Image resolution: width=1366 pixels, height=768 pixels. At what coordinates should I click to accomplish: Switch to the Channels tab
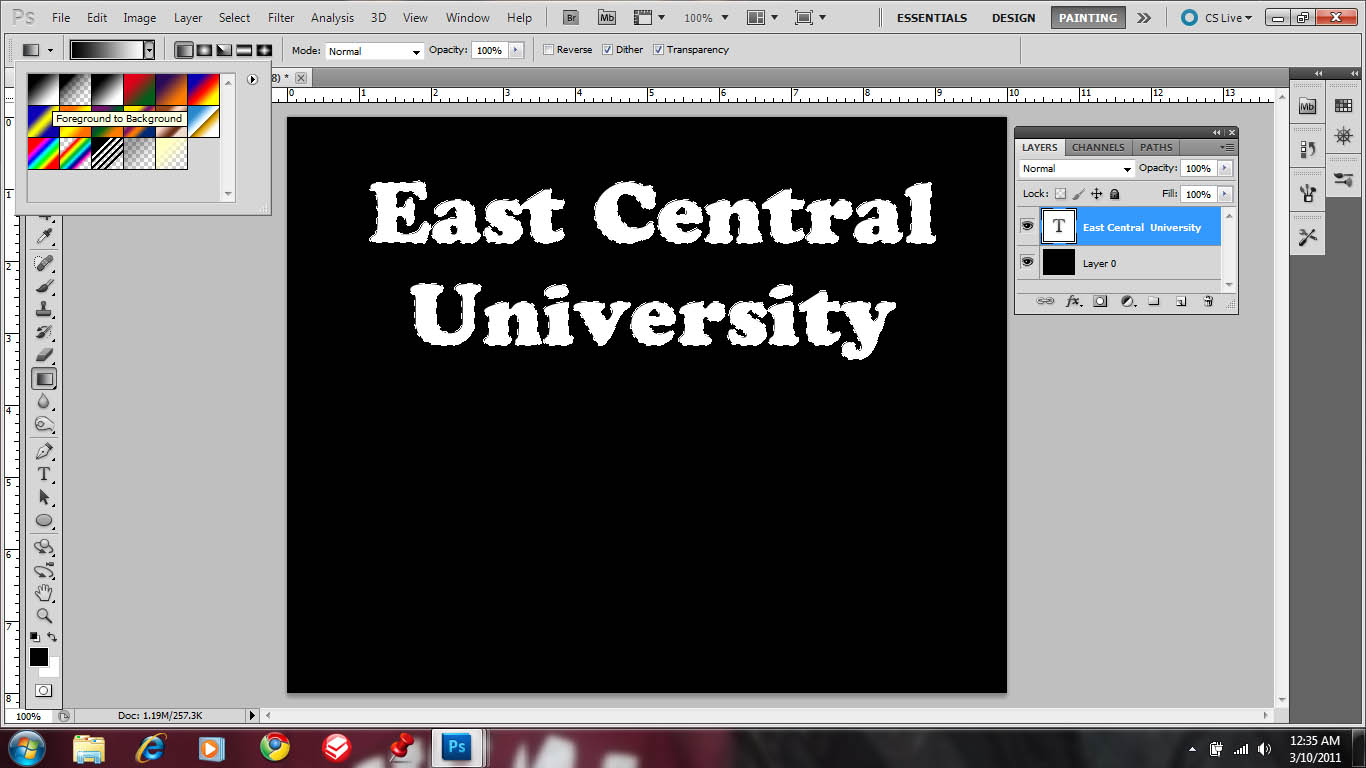(1098, 147)
